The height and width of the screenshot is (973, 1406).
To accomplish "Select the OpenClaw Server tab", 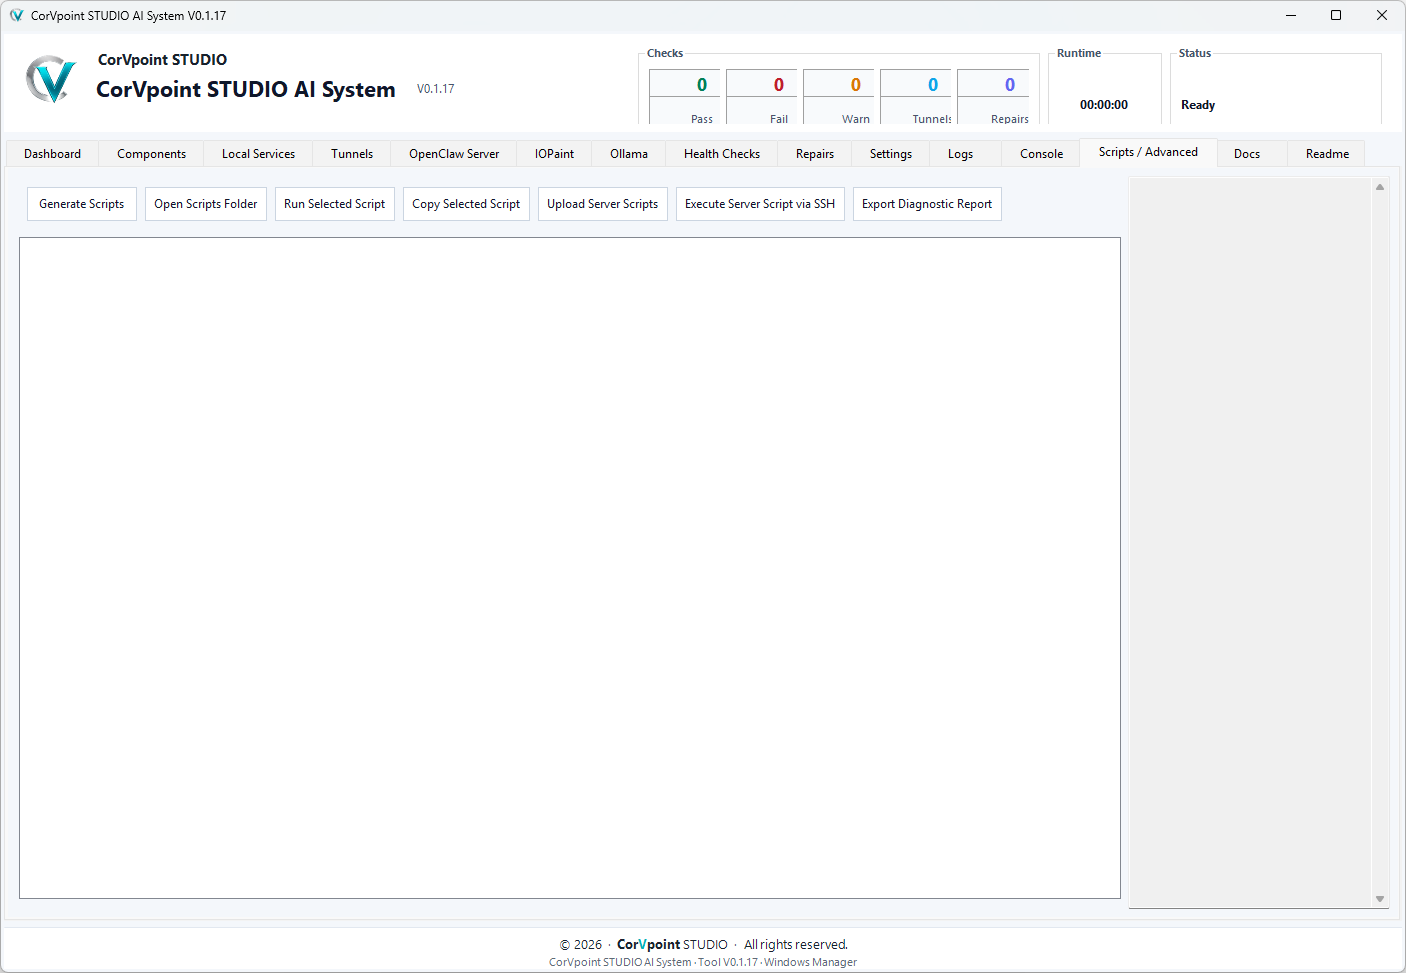I will (x=454, y=154).
